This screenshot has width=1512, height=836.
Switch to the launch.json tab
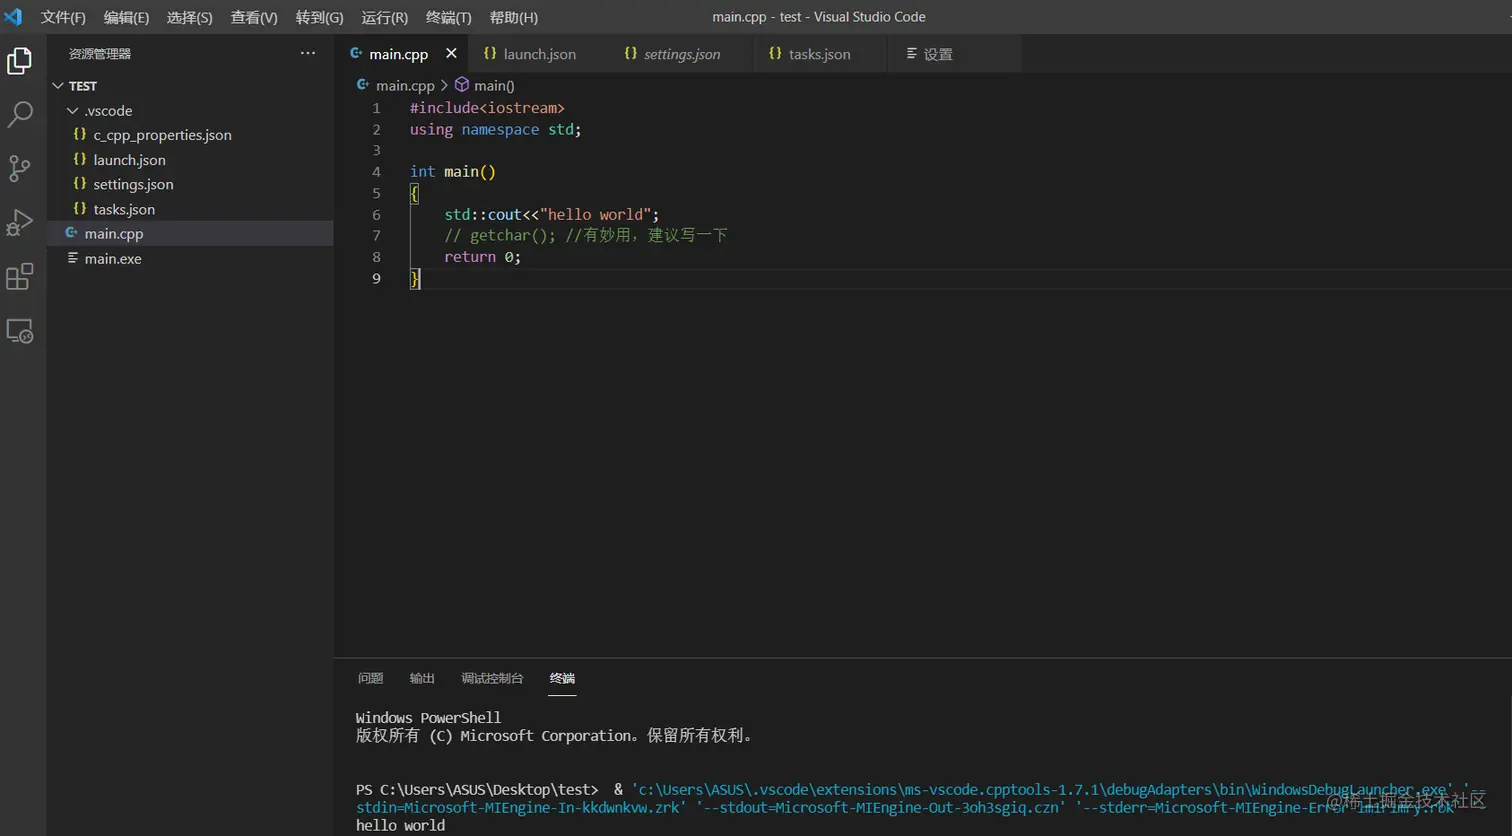click(541, 54)
